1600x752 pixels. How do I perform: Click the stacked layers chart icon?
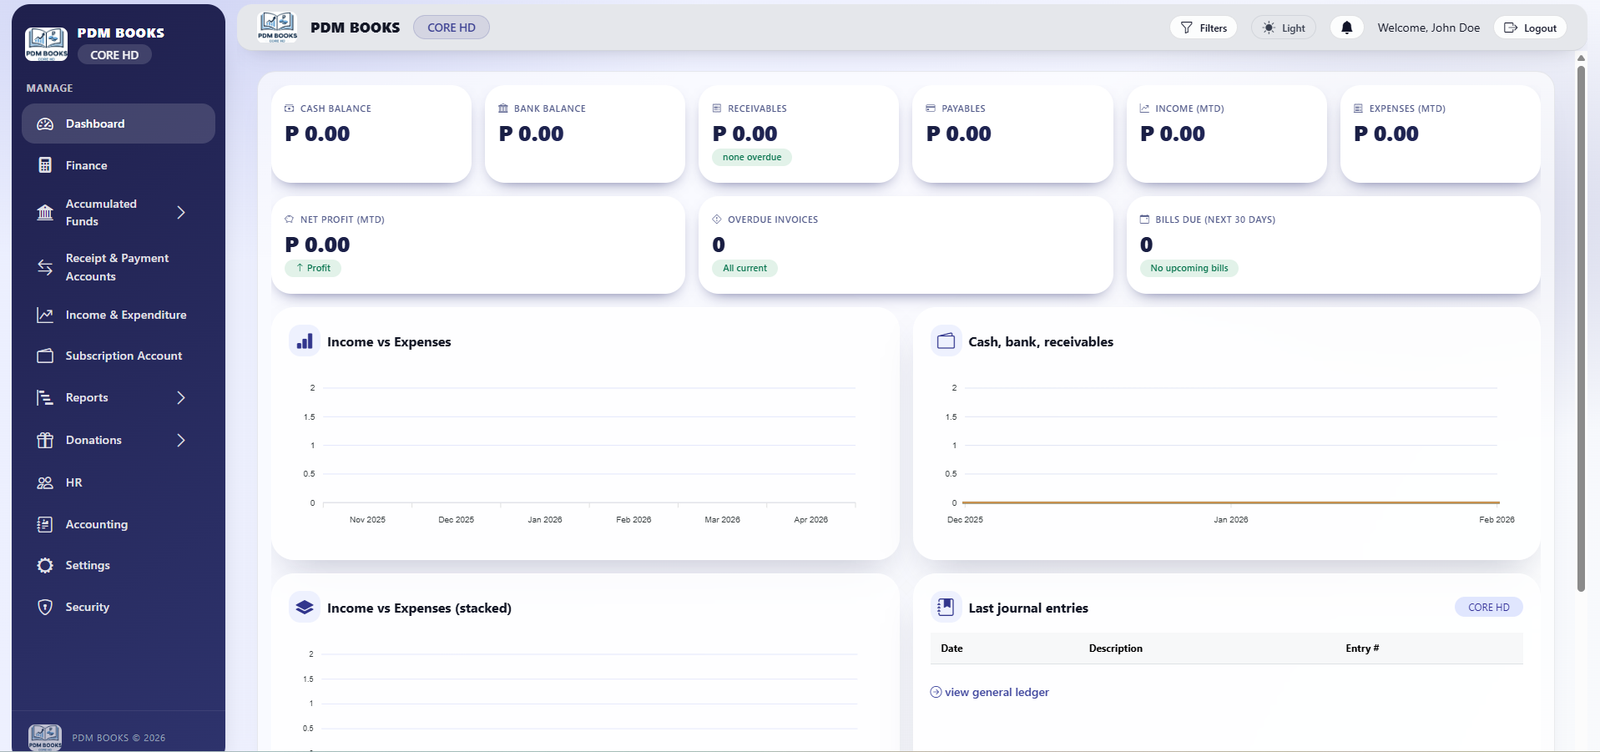point(305,607)
